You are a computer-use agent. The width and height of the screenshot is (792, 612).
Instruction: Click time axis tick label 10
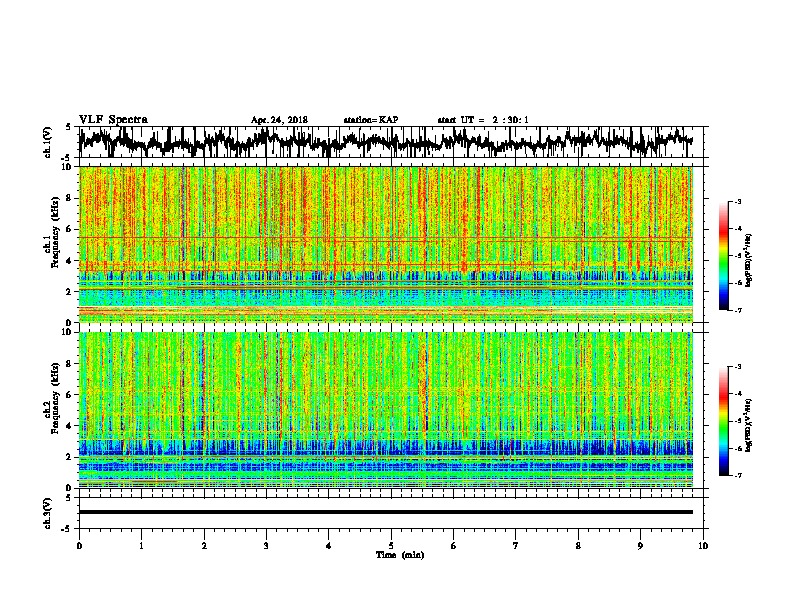[x=703, y=546]
